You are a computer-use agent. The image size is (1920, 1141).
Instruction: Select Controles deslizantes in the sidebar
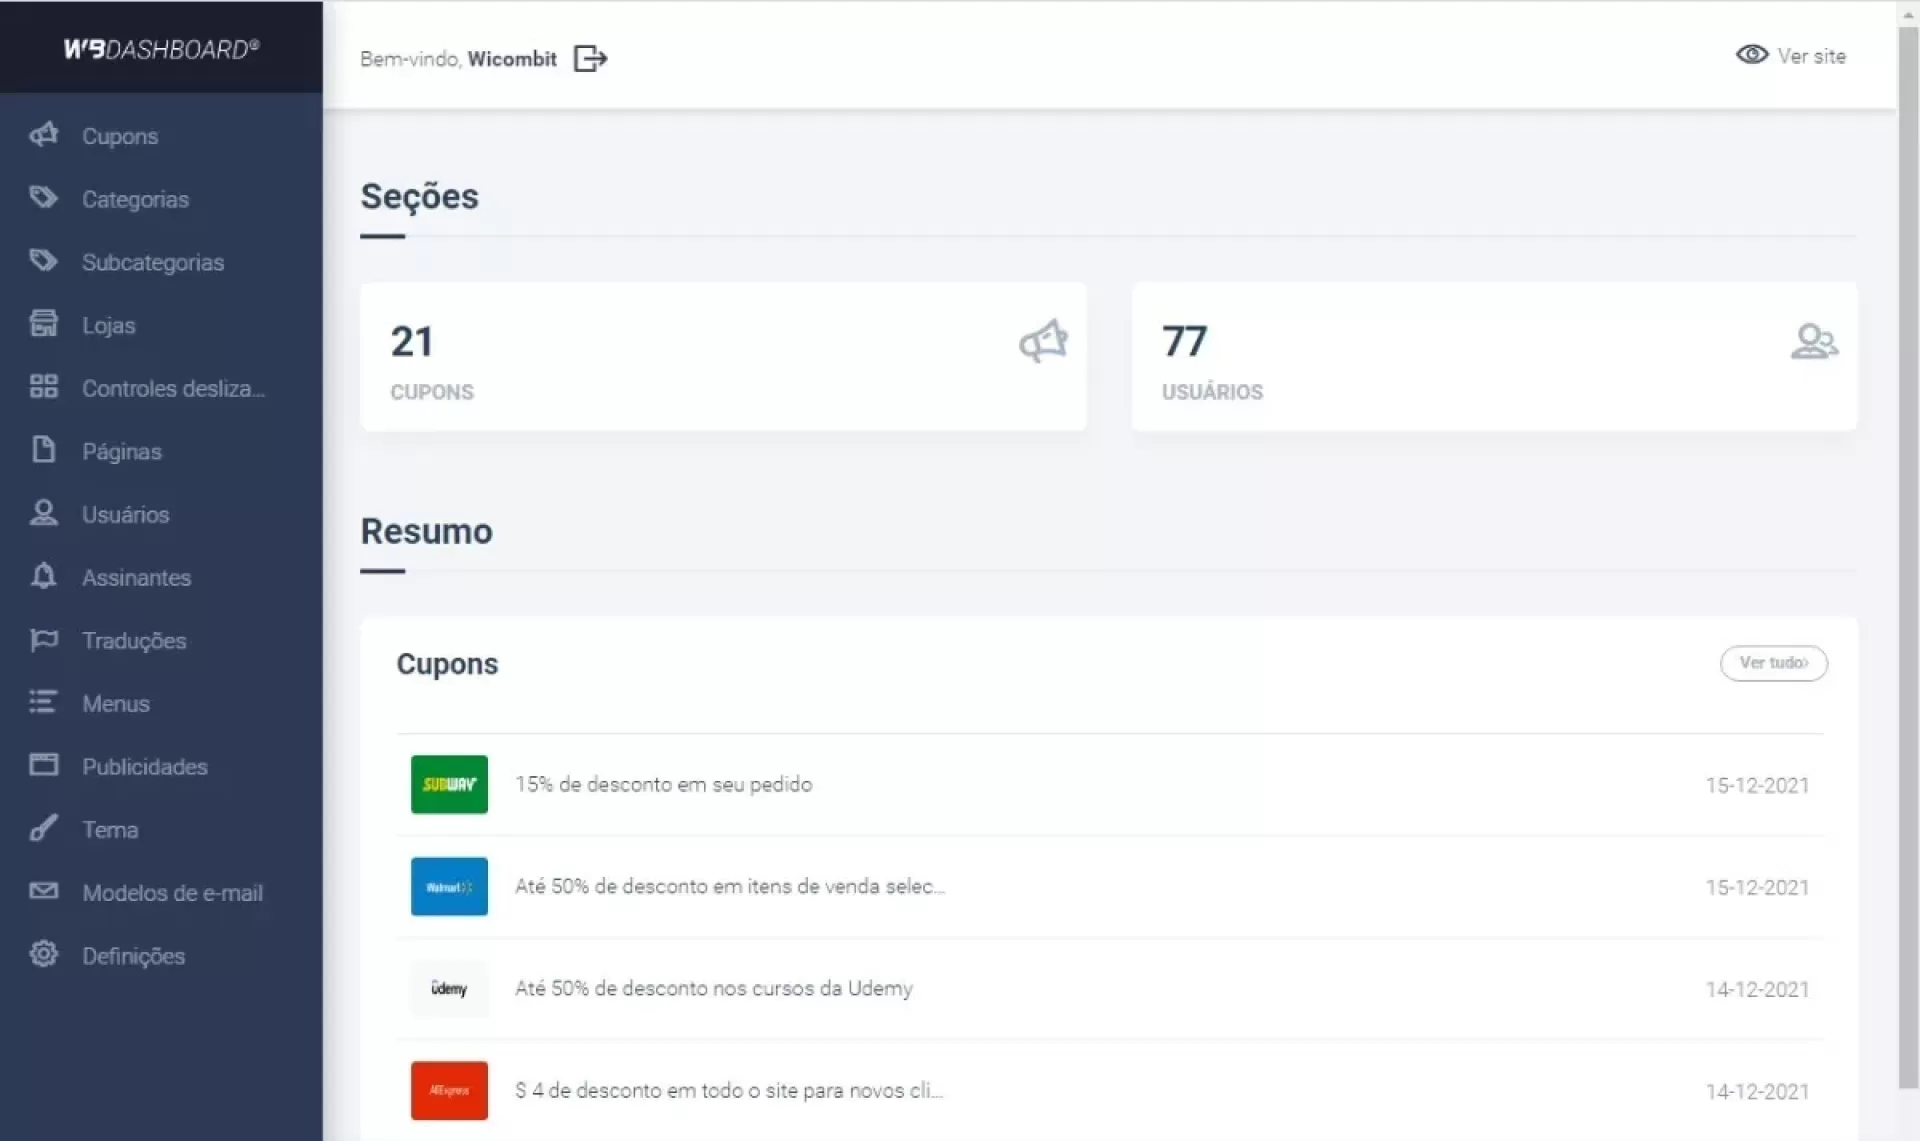pos(173,388)
